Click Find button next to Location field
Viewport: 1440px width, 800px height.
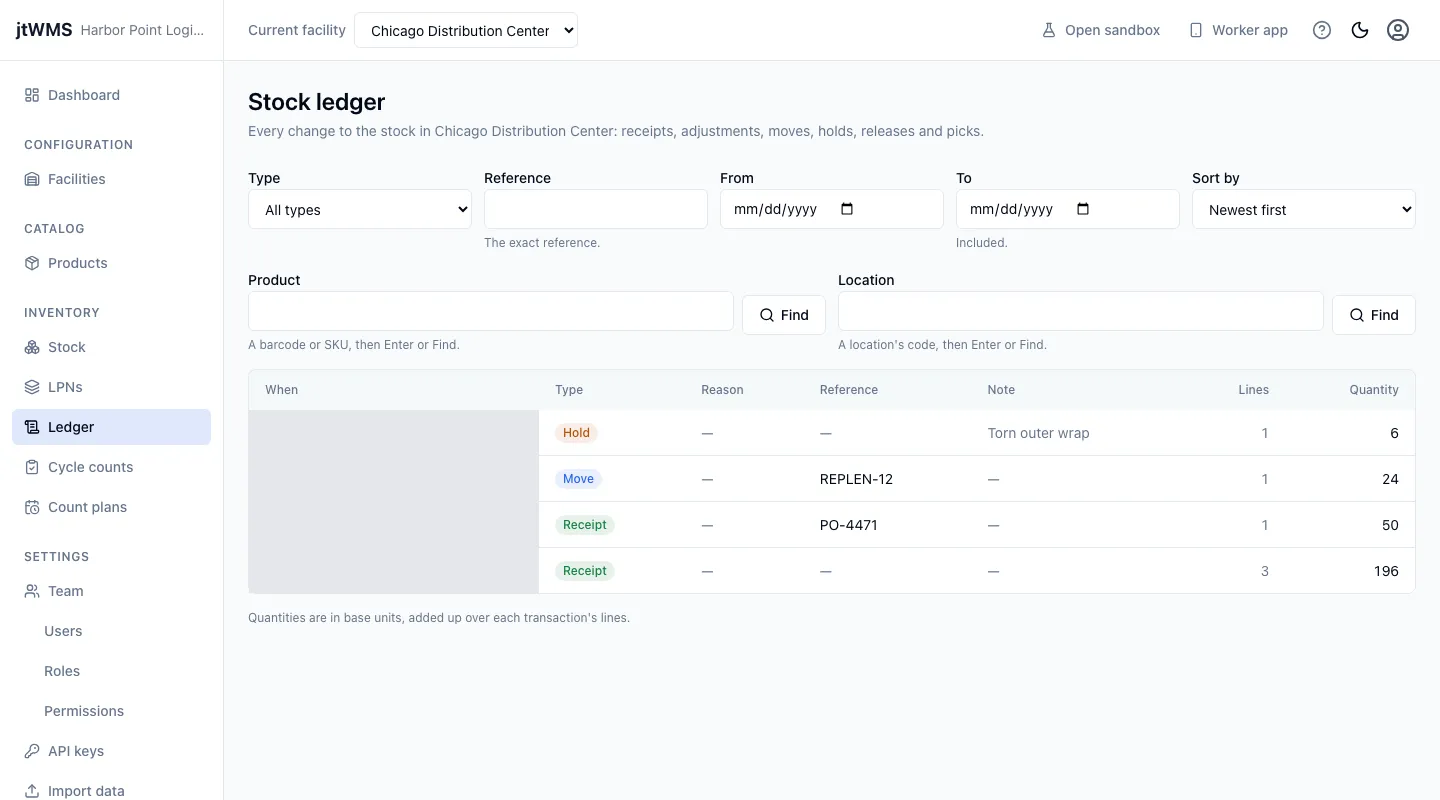click(x=1374, y=315)
